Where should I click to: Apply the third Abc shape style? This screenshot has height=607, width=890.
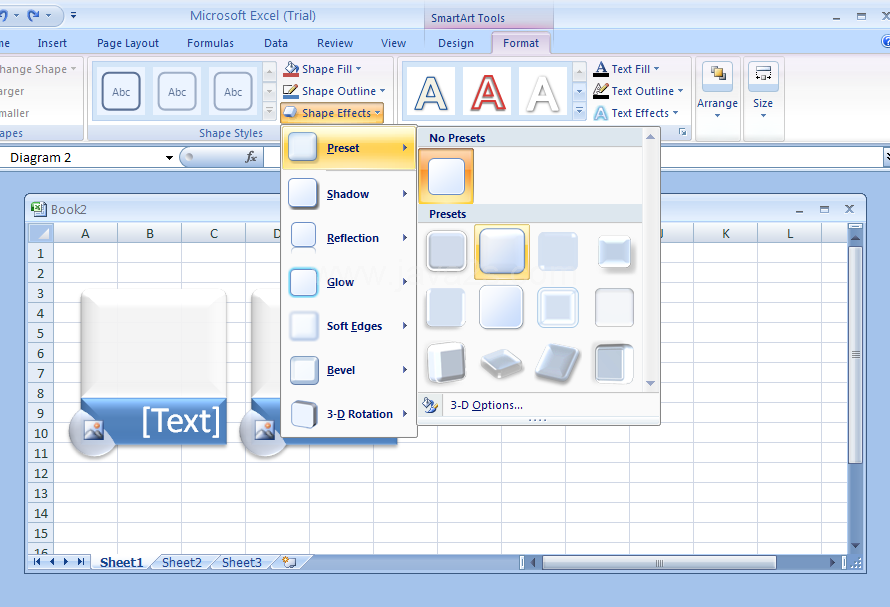[x=233, y=91]
